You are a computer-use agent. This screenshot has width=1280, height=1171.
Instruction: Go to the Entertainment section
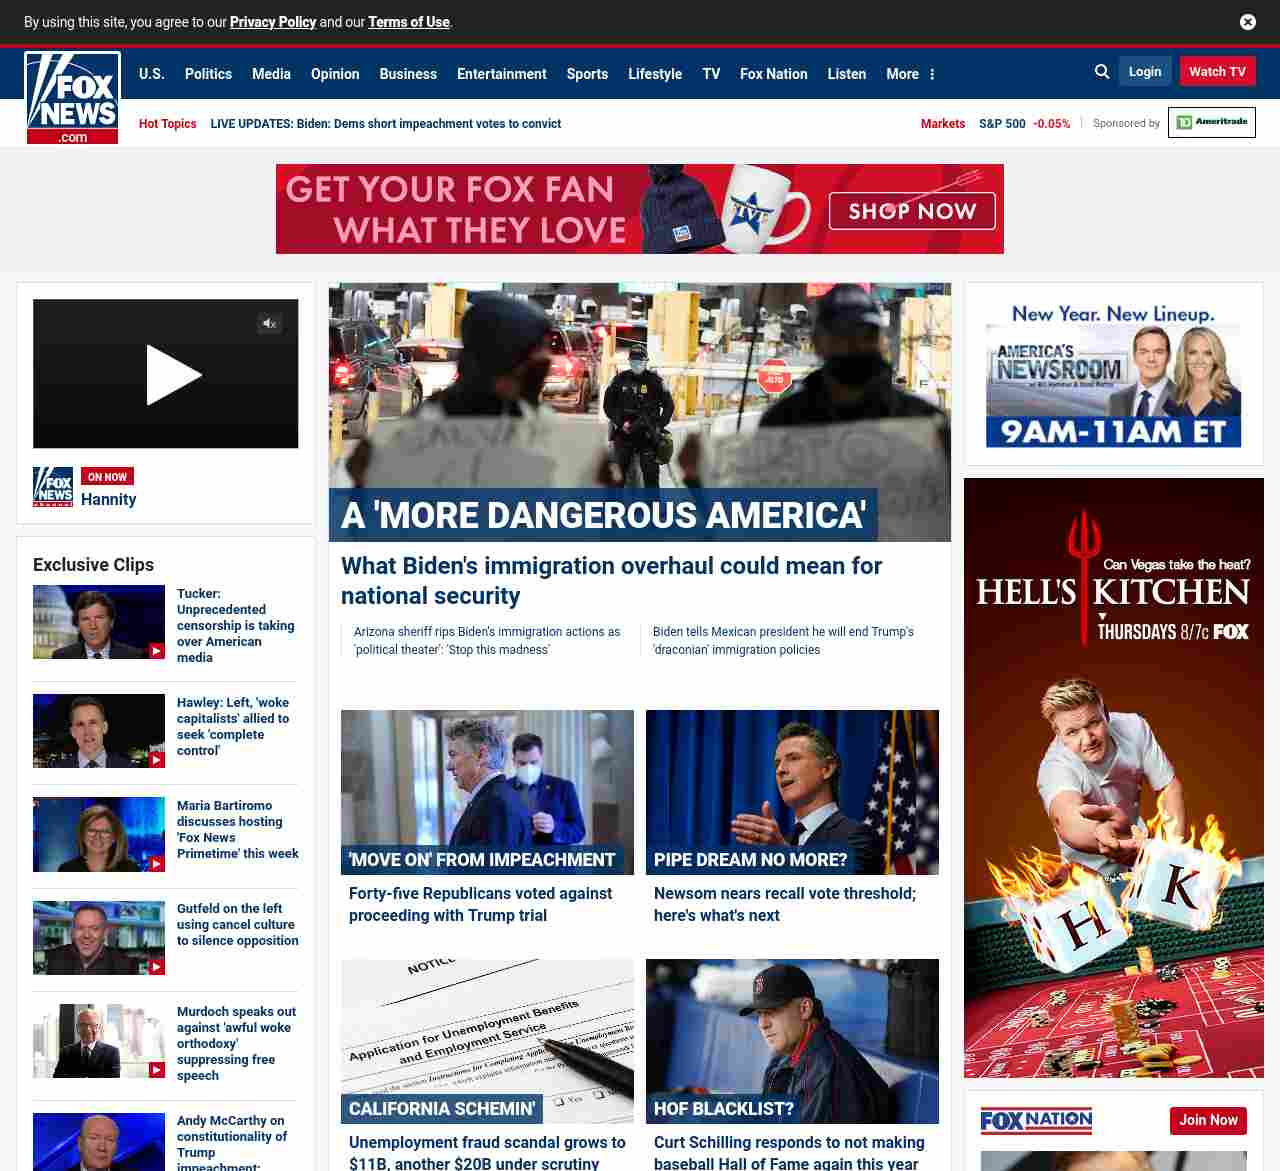pos(501,74)
